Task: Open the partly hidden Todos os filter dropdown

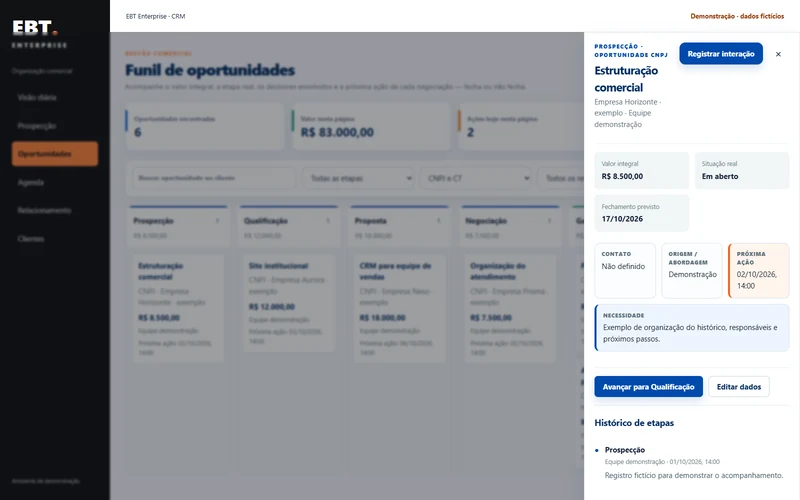Action: coord(560,178)
